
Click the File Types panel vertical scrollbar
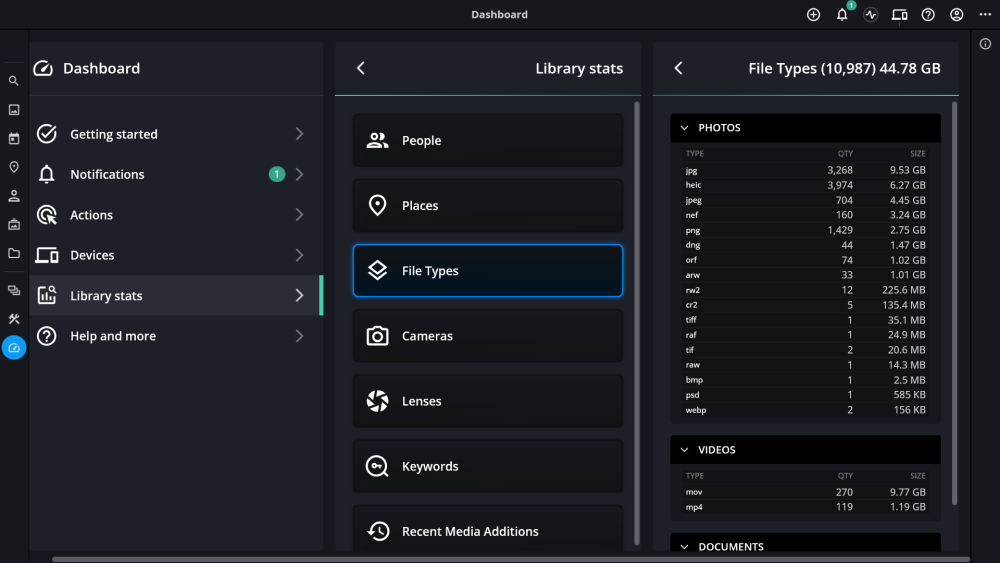(955, 300)
